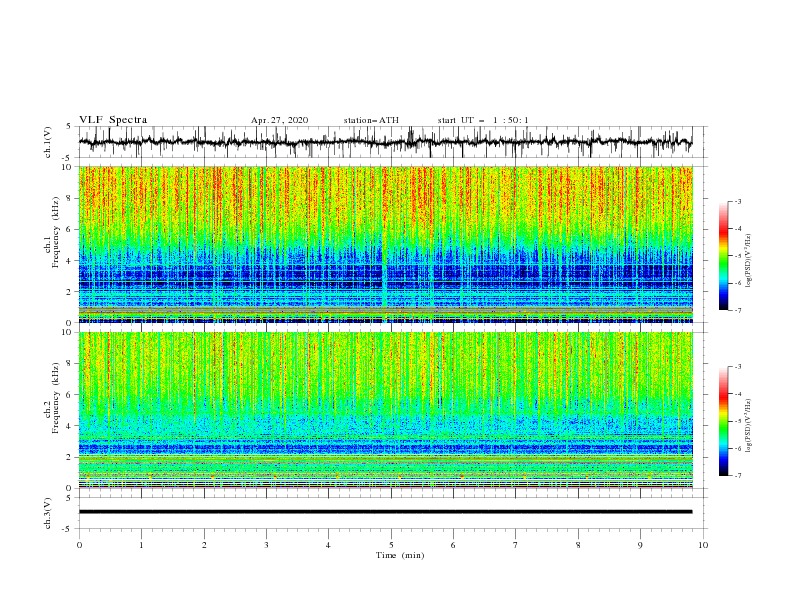Click time axis tick label '0'
Screen dimensions: 792x612
(79, 545)
